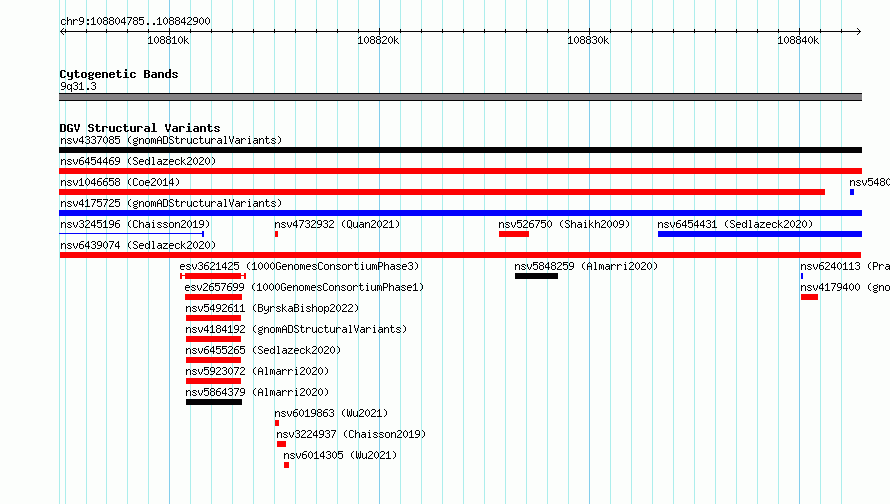The height and width of the screenshot is (504, 890).
Task: Select nsv5923072 (Almarri2020) label
Action: pos(257,371)
